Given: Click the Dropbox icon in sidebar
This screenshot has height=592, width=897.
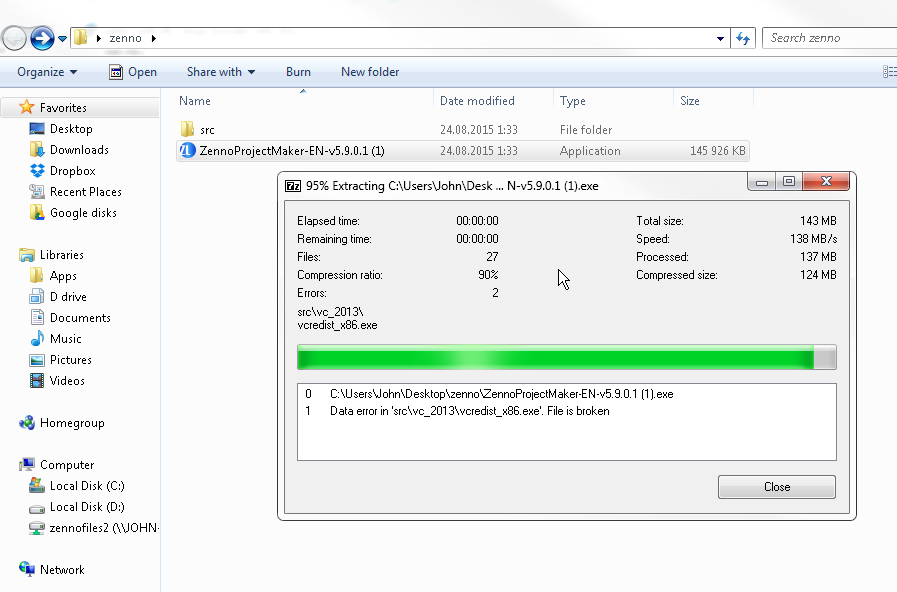Looking at the screenshot, I should click(x=37, y=170).
